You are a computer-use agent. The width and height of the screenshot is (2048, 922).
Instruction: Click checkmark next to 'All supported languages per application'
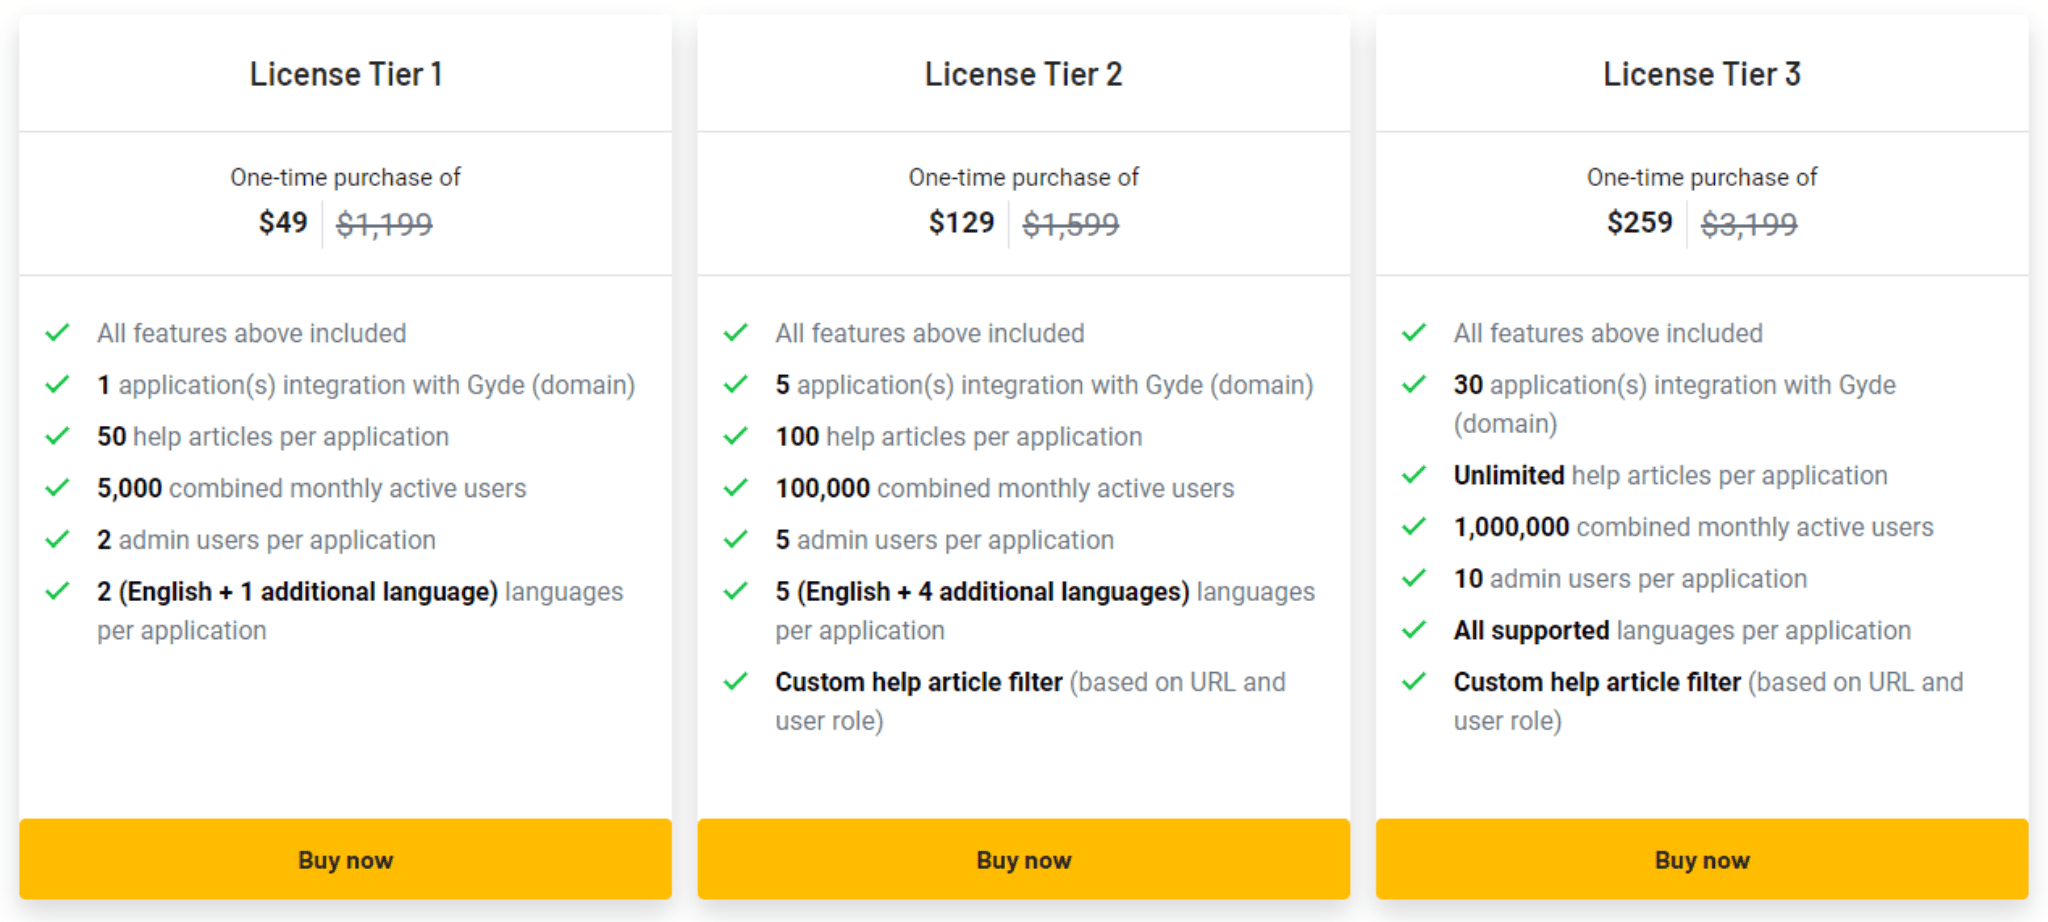pyautogui.click(x=1414, y=629)
